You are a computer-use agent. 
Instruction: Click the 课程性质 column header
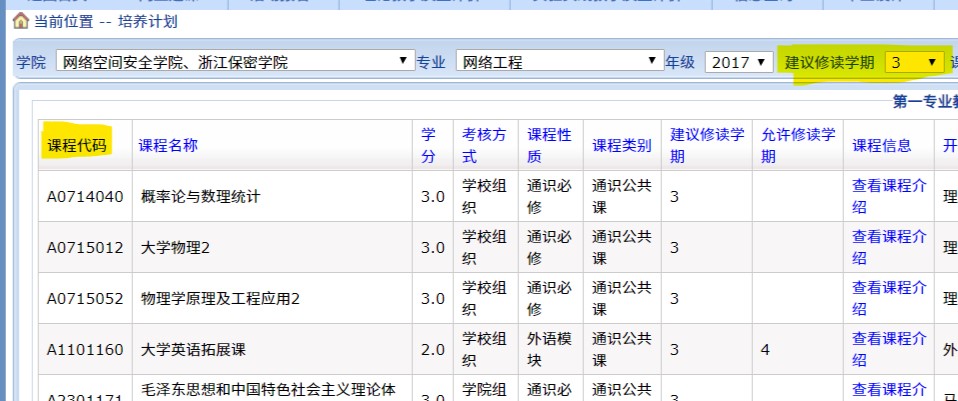pos(549,145)
